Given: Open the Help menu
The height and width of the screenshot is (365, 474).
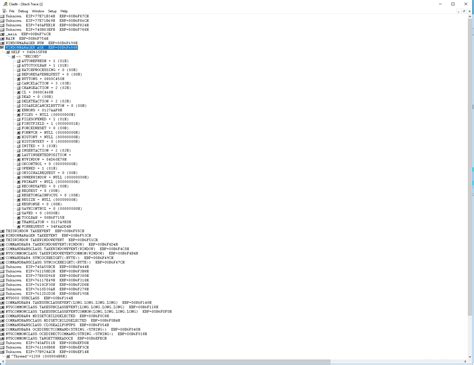Looking at the screenshot, I should (x=64, y=11).
